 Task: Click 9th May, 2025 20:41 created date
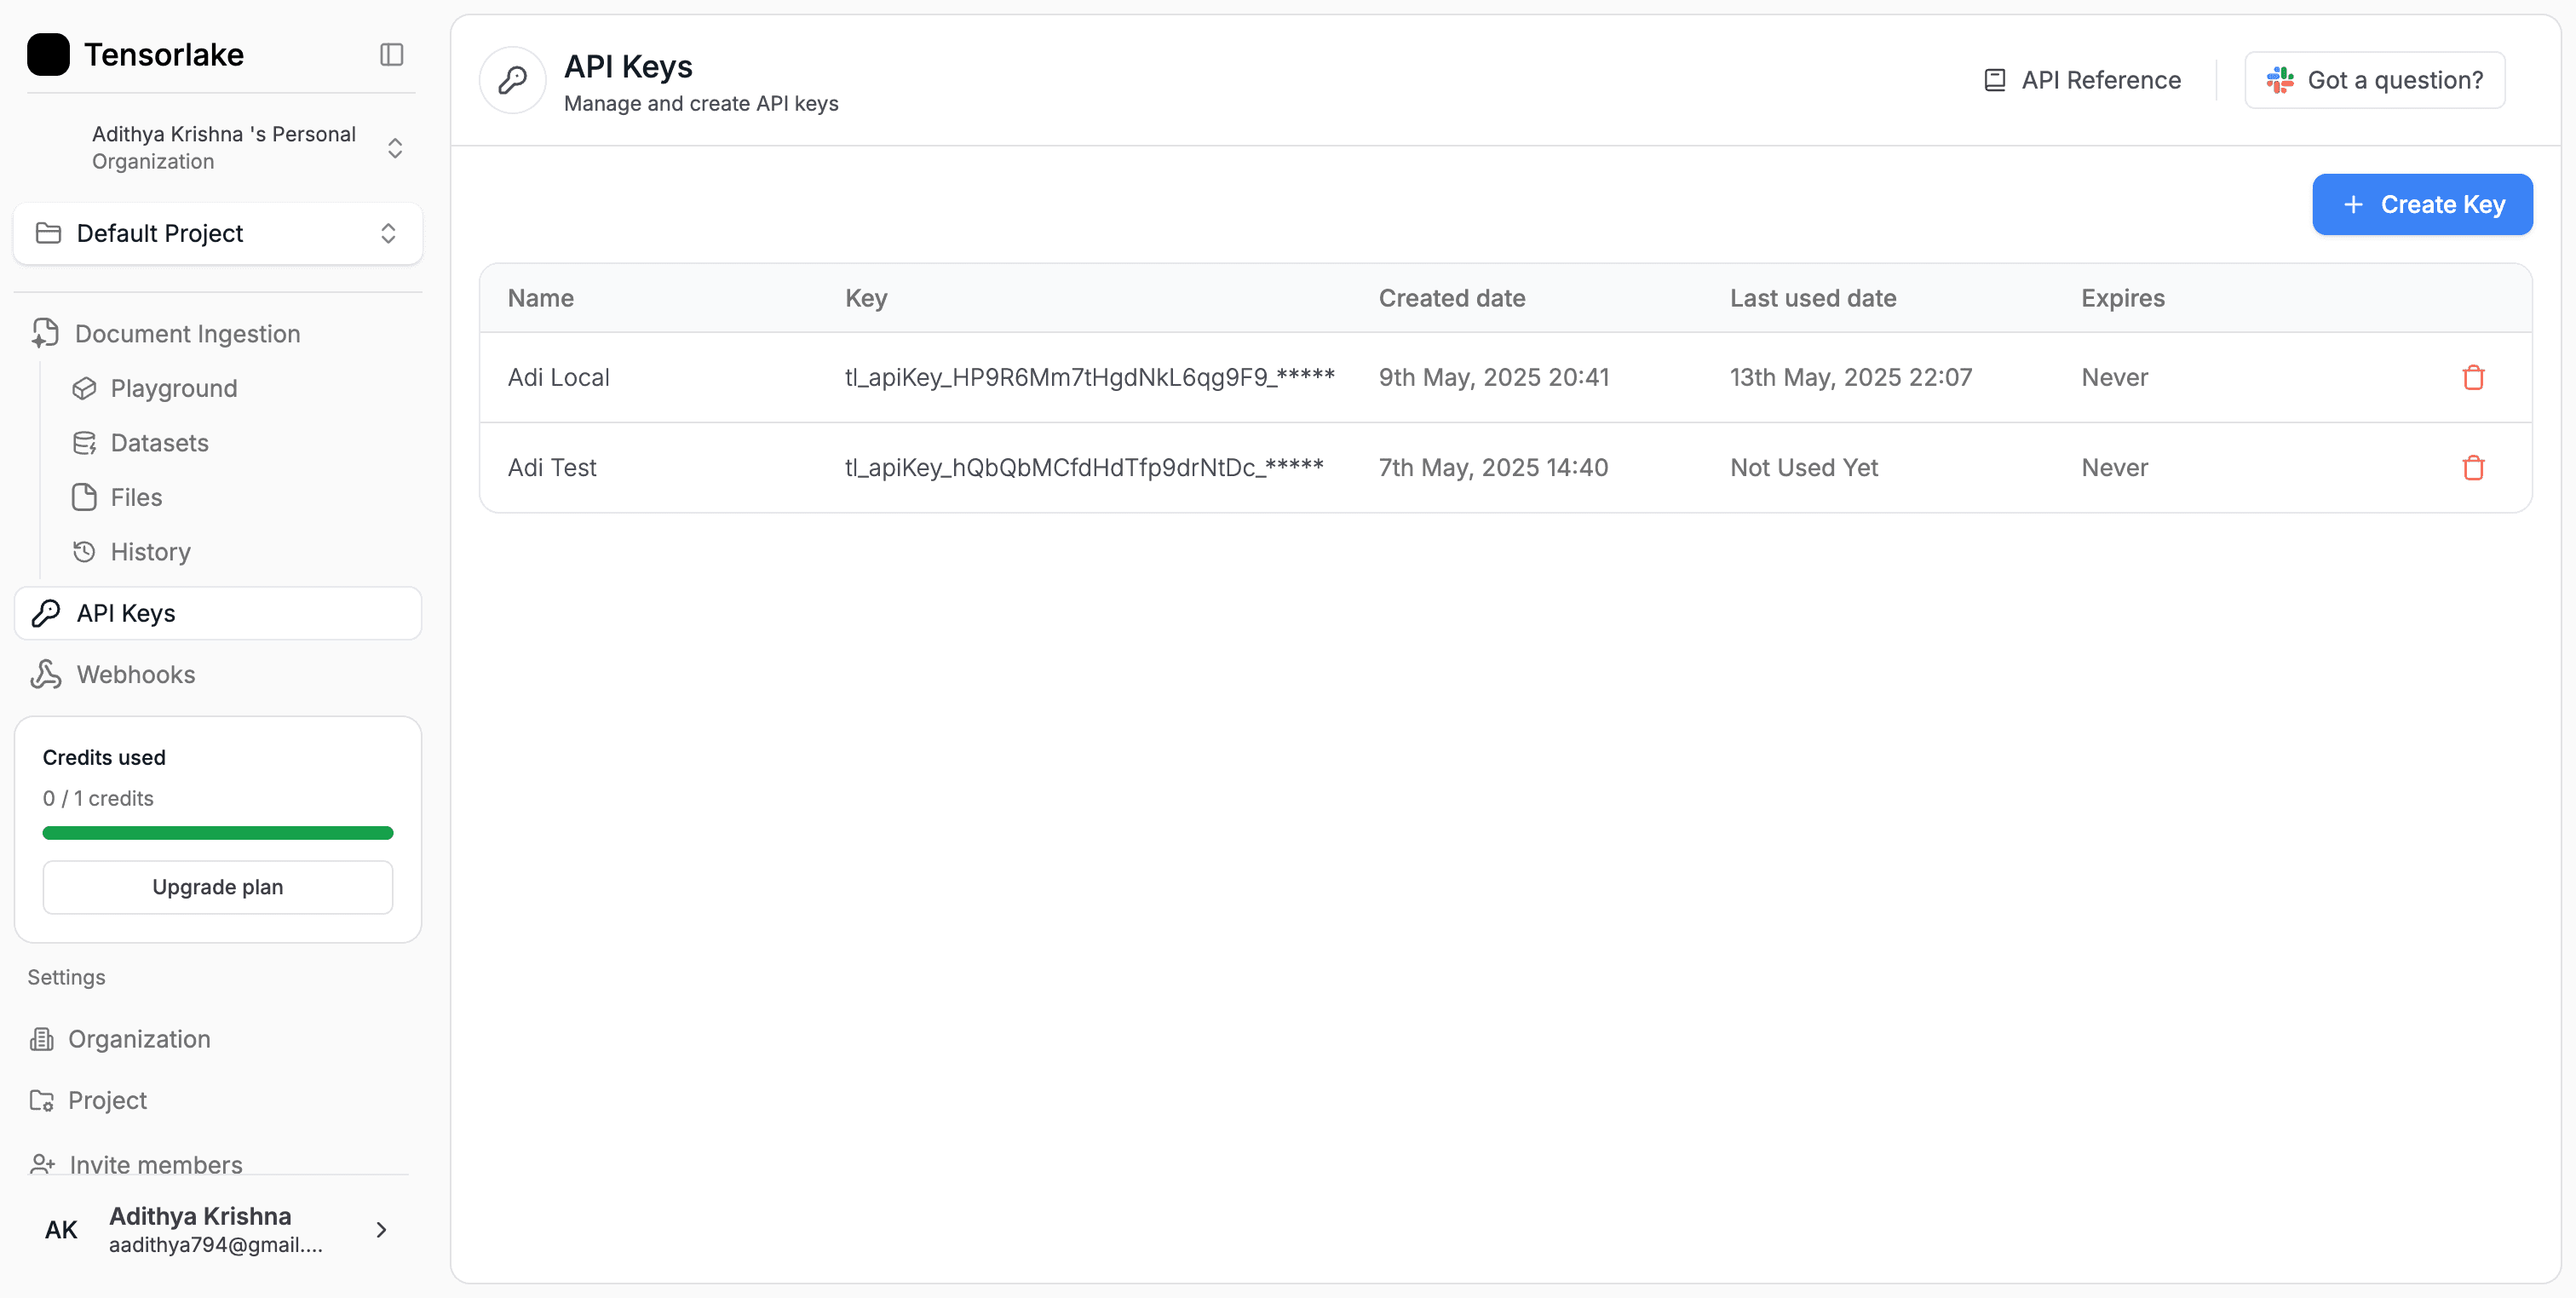pos(1494,377)
